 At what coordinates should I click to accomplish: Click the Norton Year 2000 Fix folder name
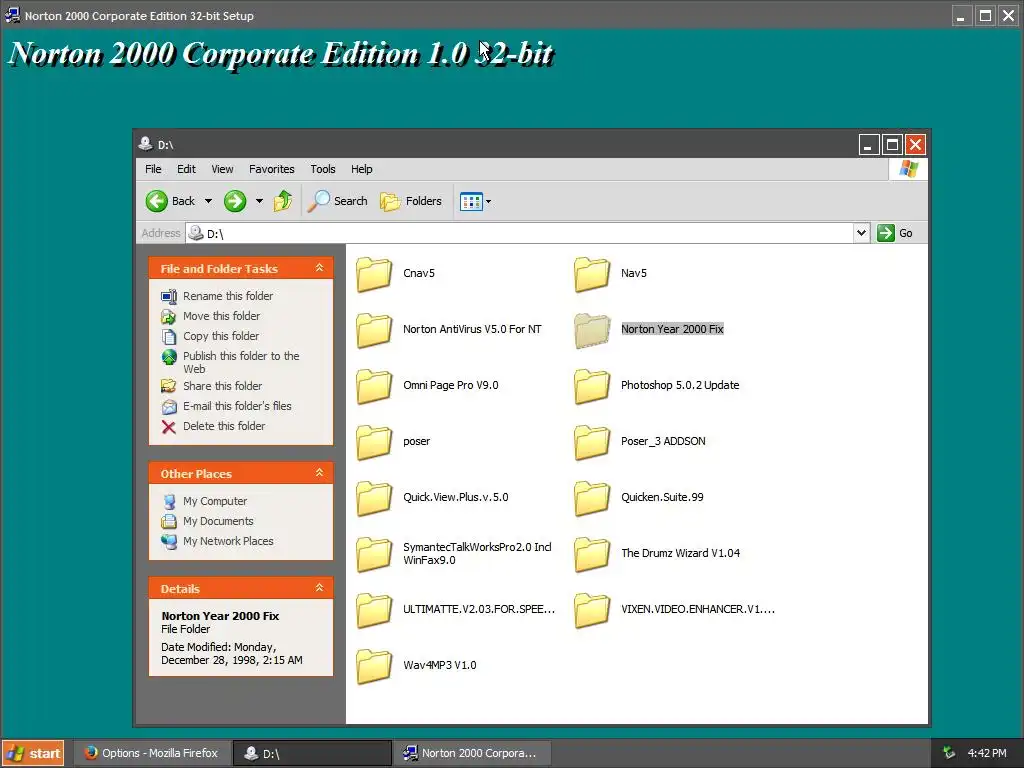[x=672, y=329]
